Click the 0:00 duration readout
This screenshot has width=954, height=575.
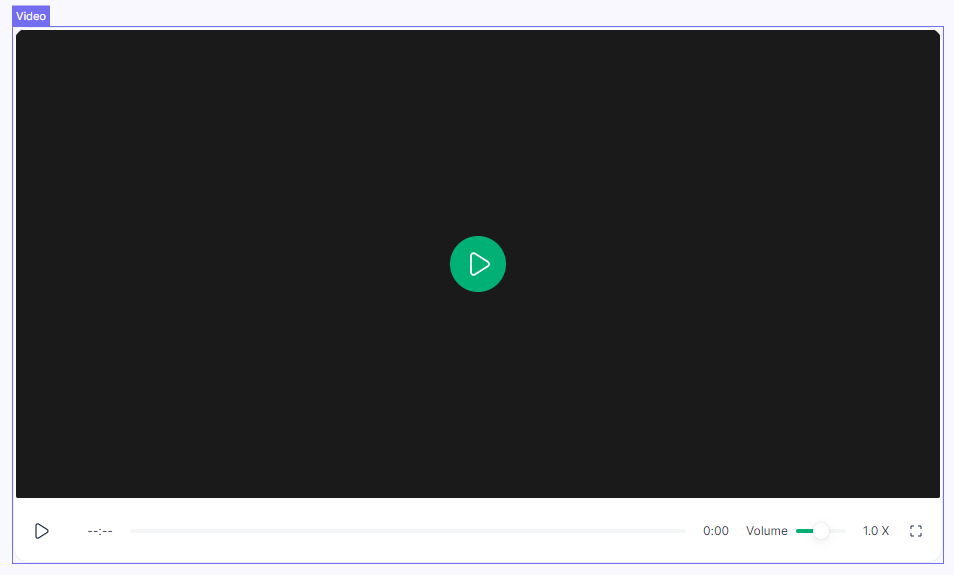coord(715,531)
